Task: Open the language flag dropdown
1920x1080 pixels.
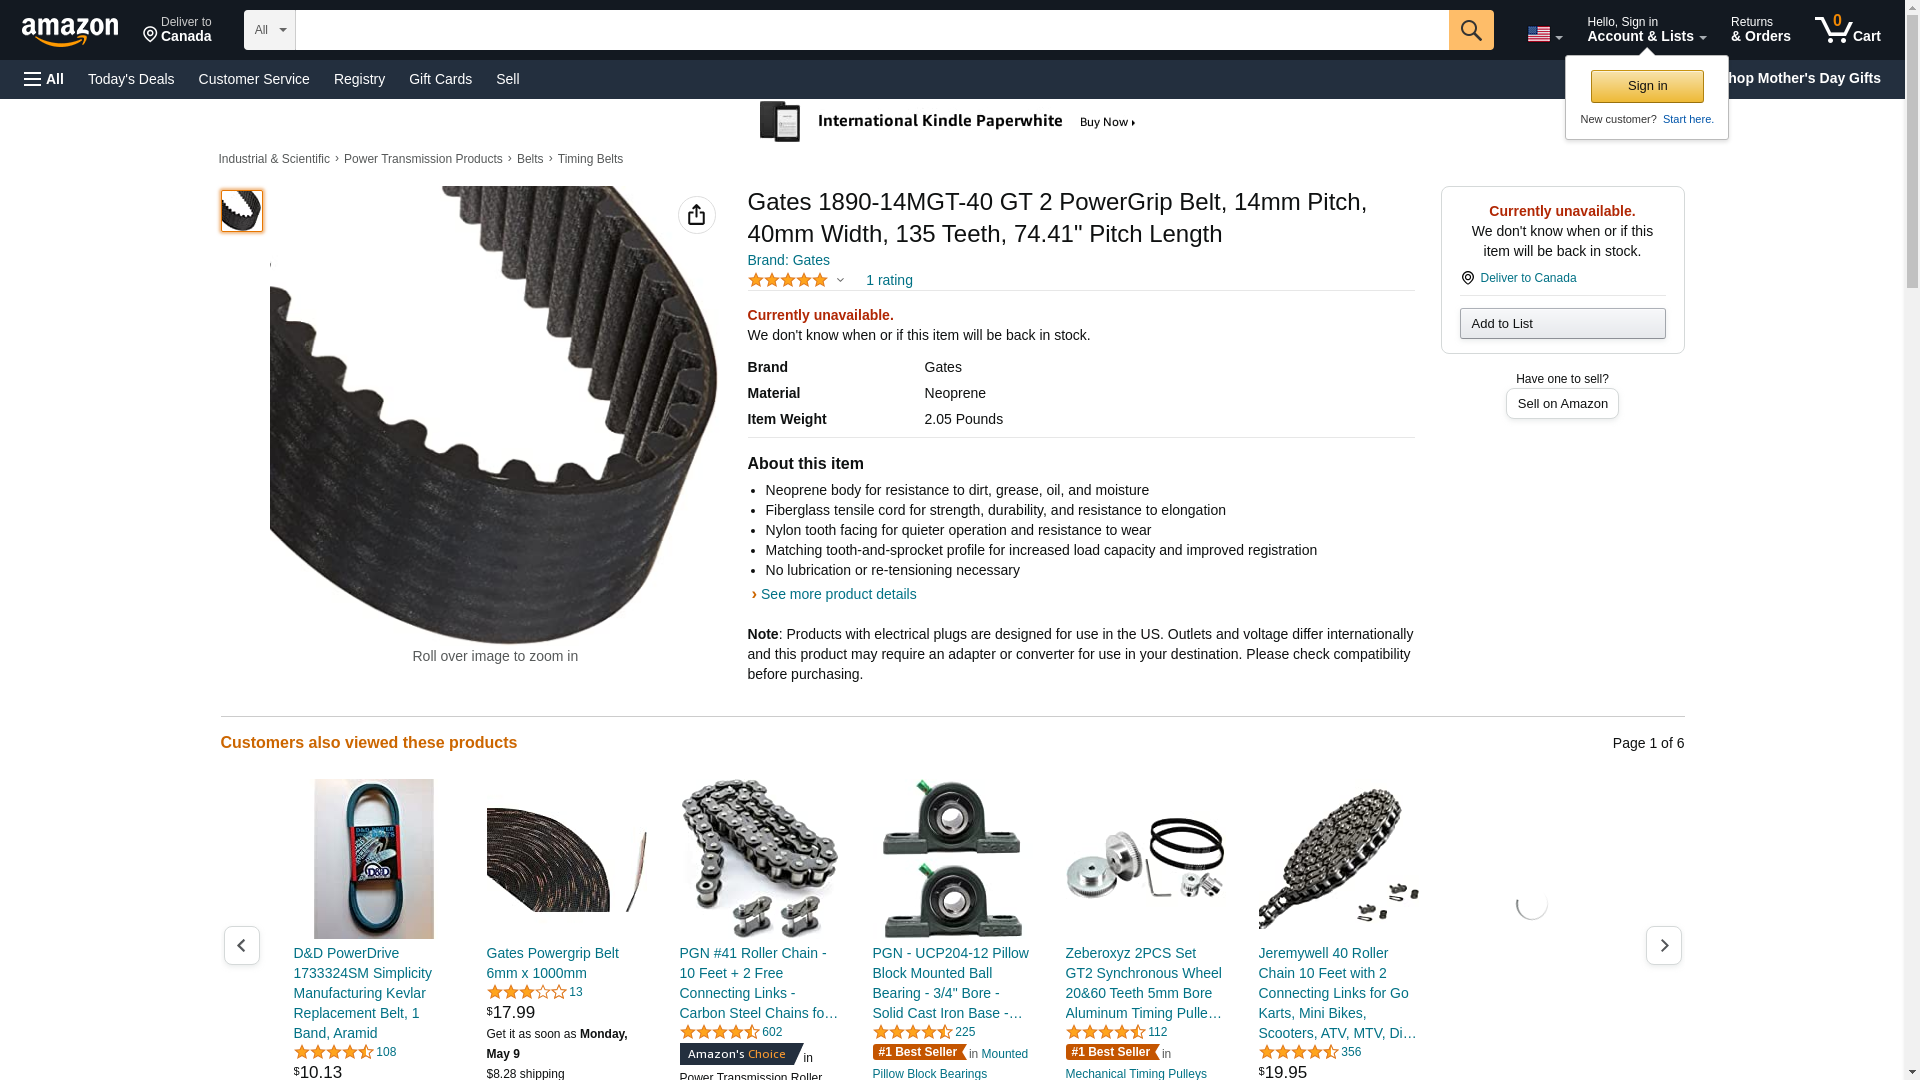Action: point(1545,35)
